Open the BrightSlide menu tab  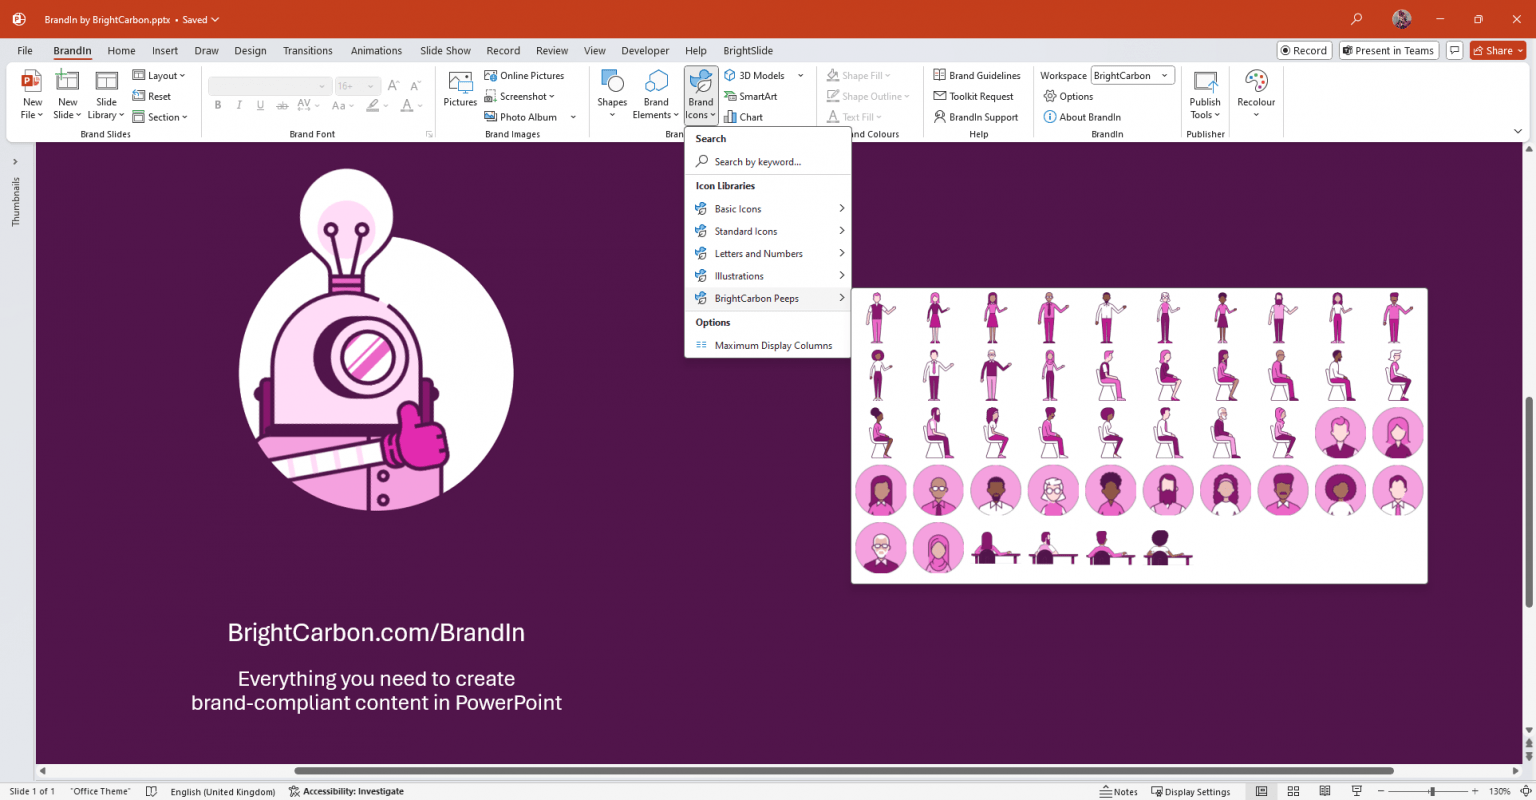(747, 50)
